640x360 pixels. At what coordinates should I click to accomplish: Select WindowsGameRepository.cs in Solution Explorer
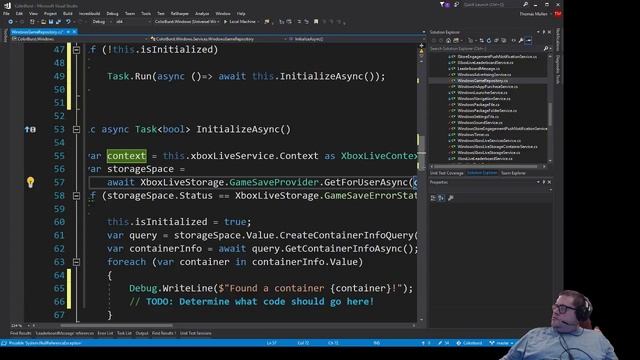click(482, 81)
